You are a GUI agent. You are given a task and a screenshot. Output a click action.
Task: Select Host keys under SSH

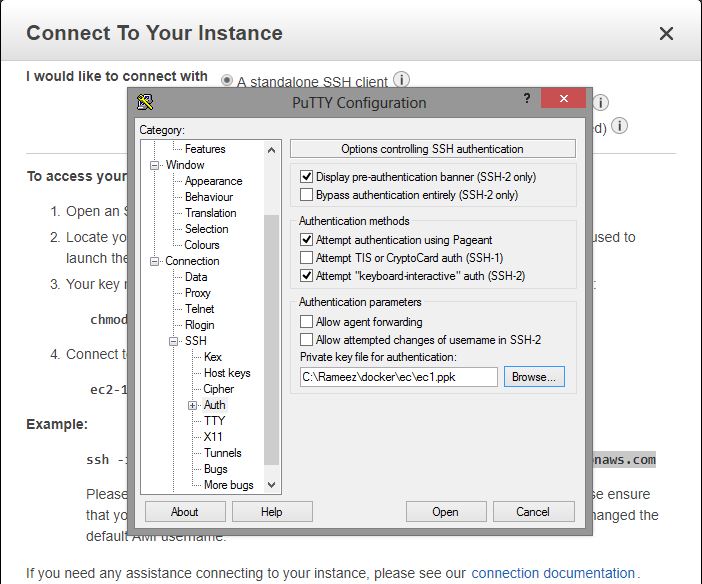click(227, 373)
